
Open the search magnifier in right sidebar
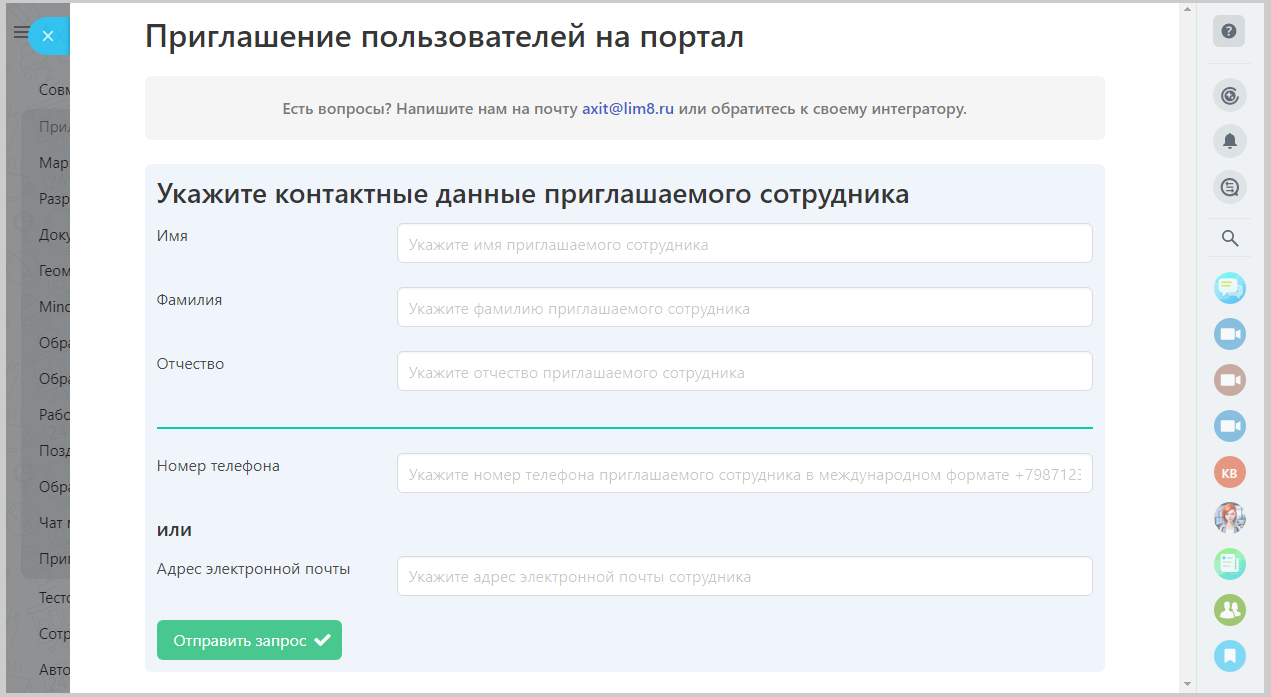(x=1230, y=238)
